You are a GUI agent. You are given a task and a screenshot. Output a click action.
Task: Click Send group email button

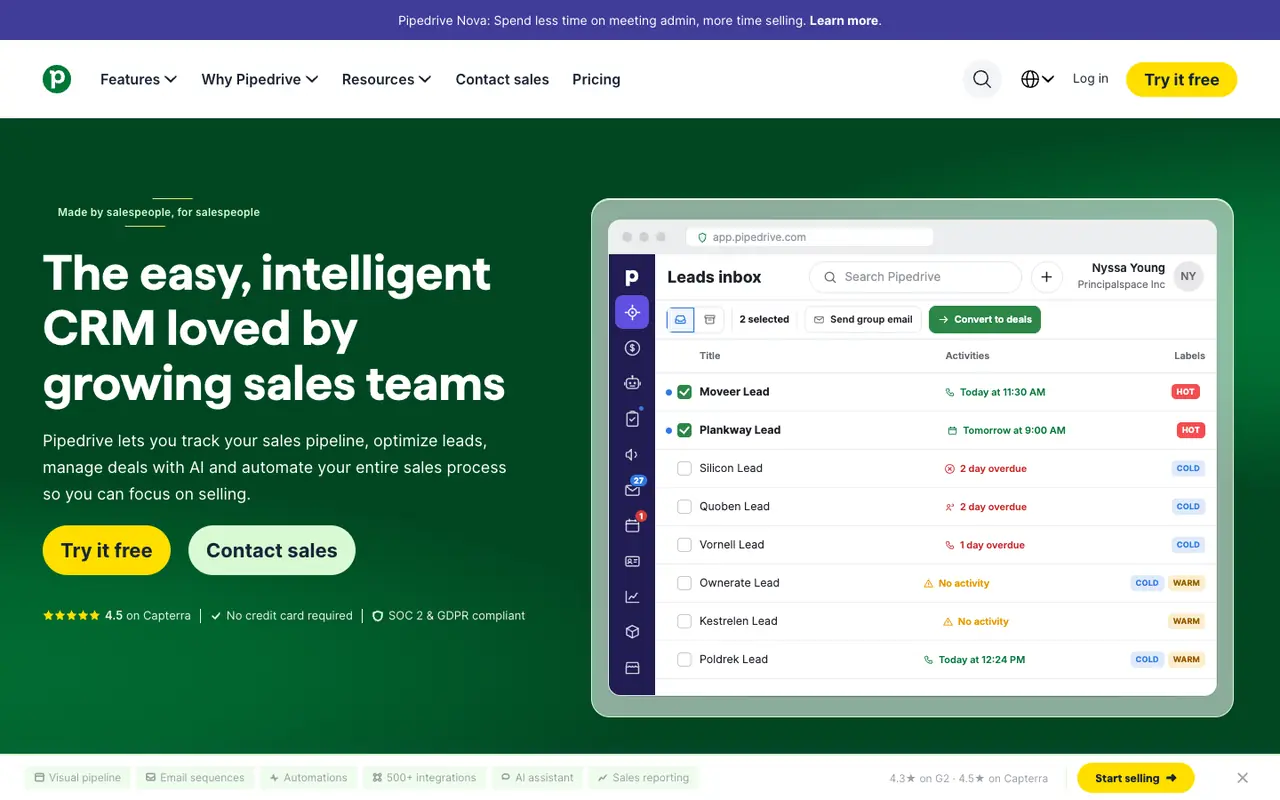pos(863,320)
